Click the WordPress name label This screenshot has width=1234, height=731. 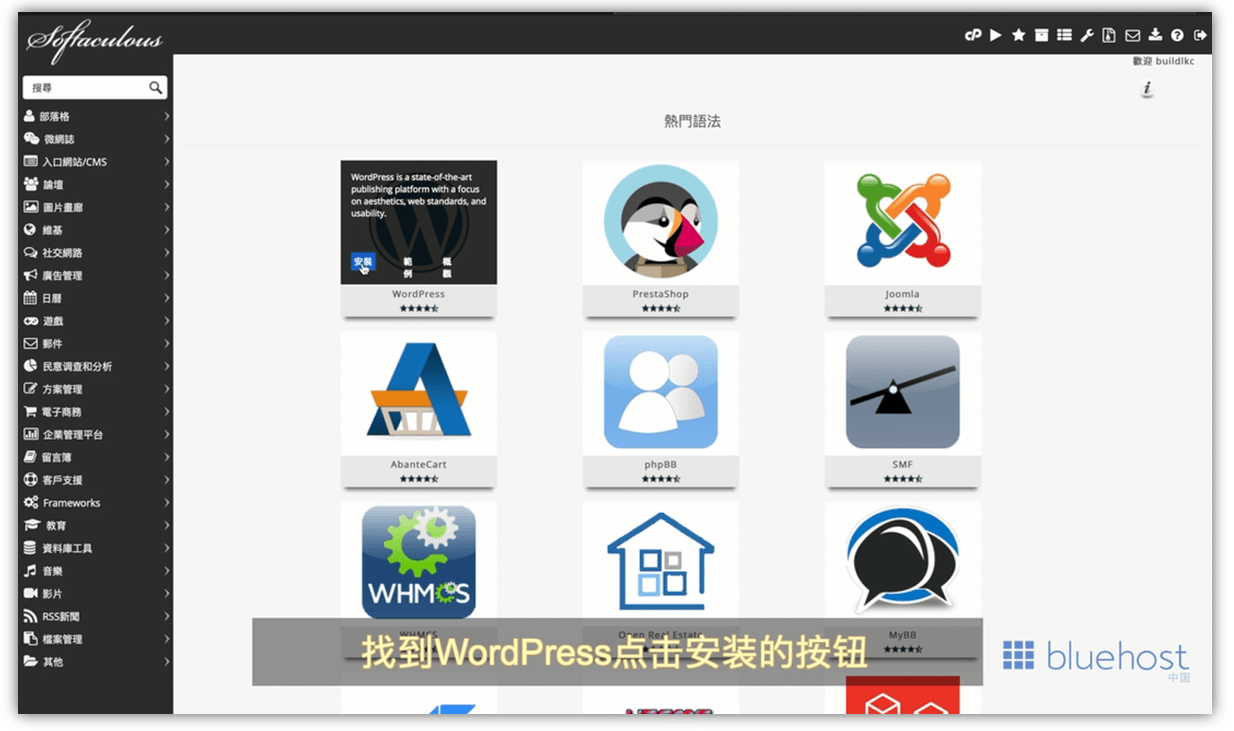(419, 294)
